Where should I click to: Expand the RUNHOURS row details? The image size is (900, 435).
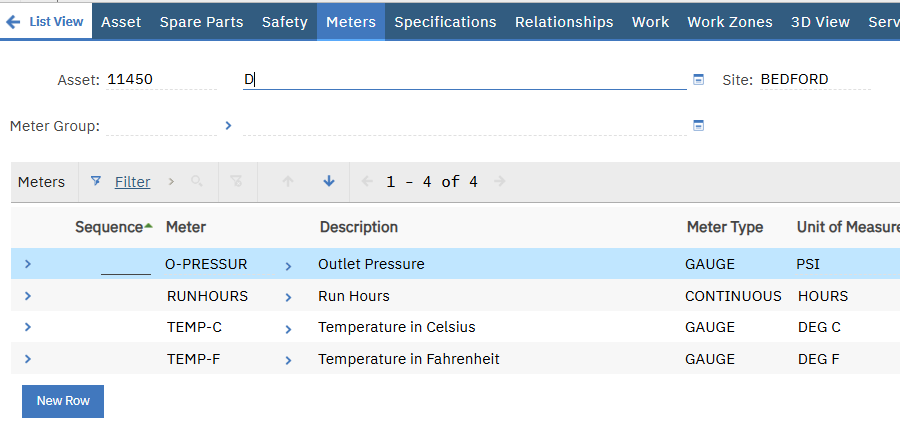coord(28,296)
